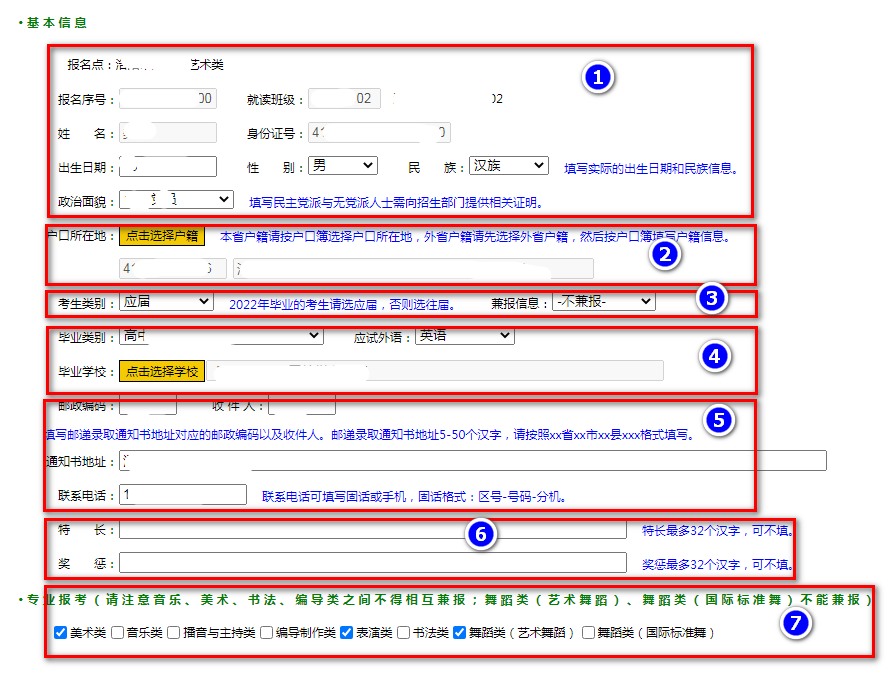Tick the 播音与主持类 checkbox
Screen dimensions: 895x676
click(174, 633)
